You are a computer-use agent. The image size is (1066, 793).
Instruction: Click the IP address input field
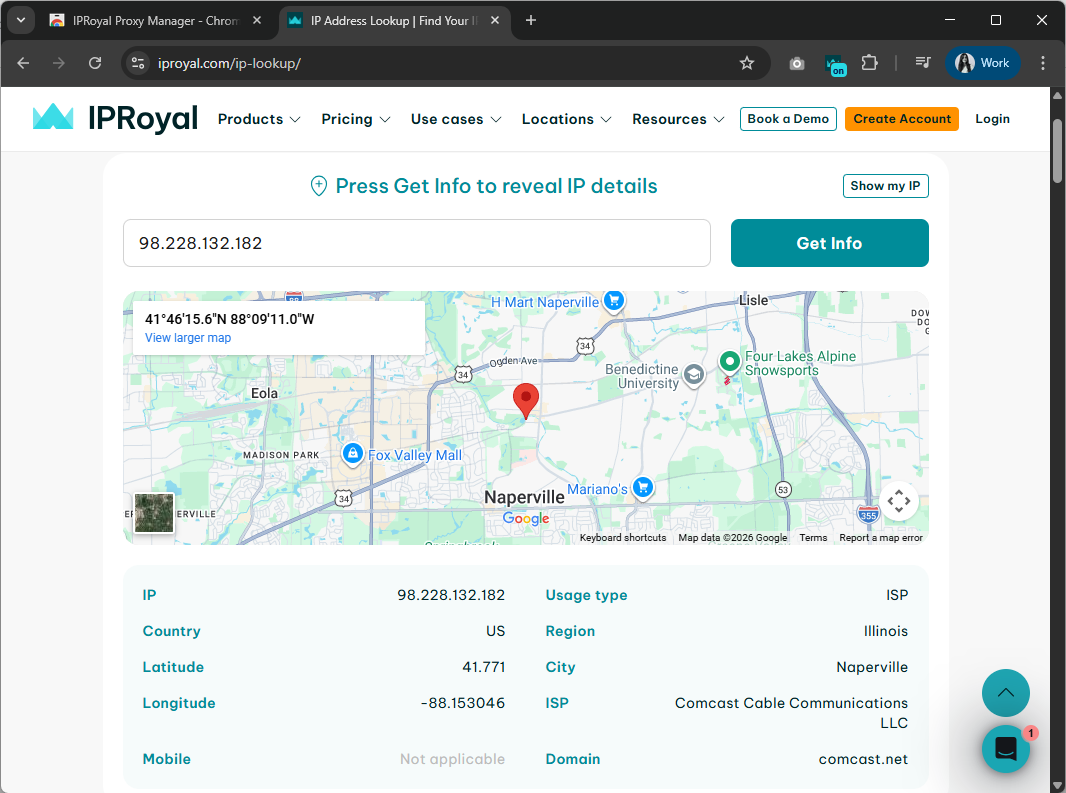416,243
